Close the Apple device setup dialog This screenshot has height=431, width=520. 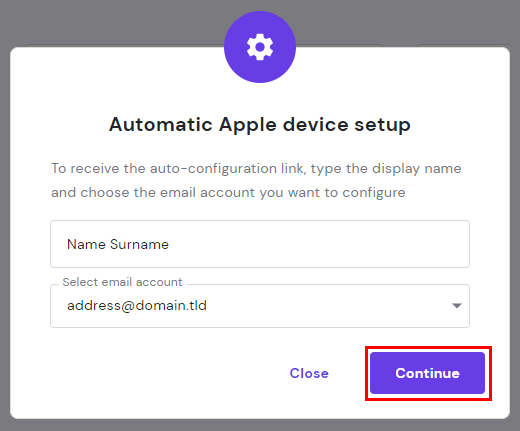click(309, 373)
